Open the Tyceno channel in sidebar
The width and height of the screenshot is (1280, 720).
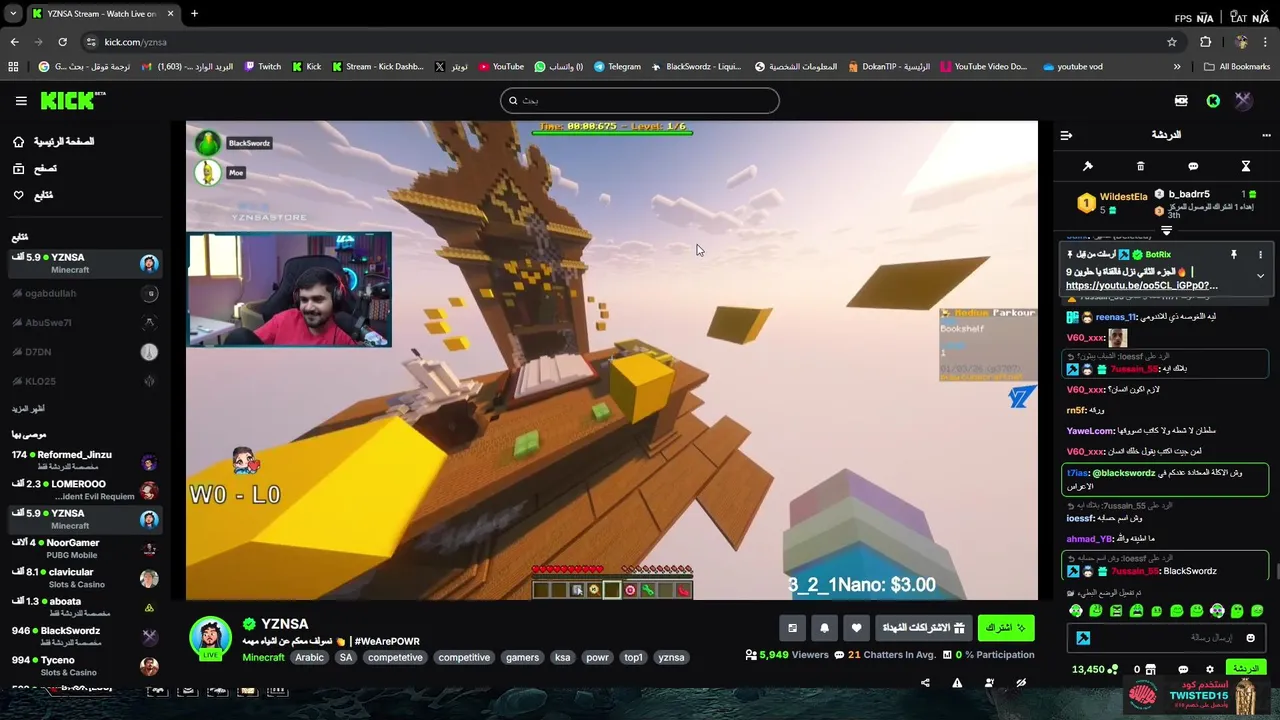click(x=85, y=666)
